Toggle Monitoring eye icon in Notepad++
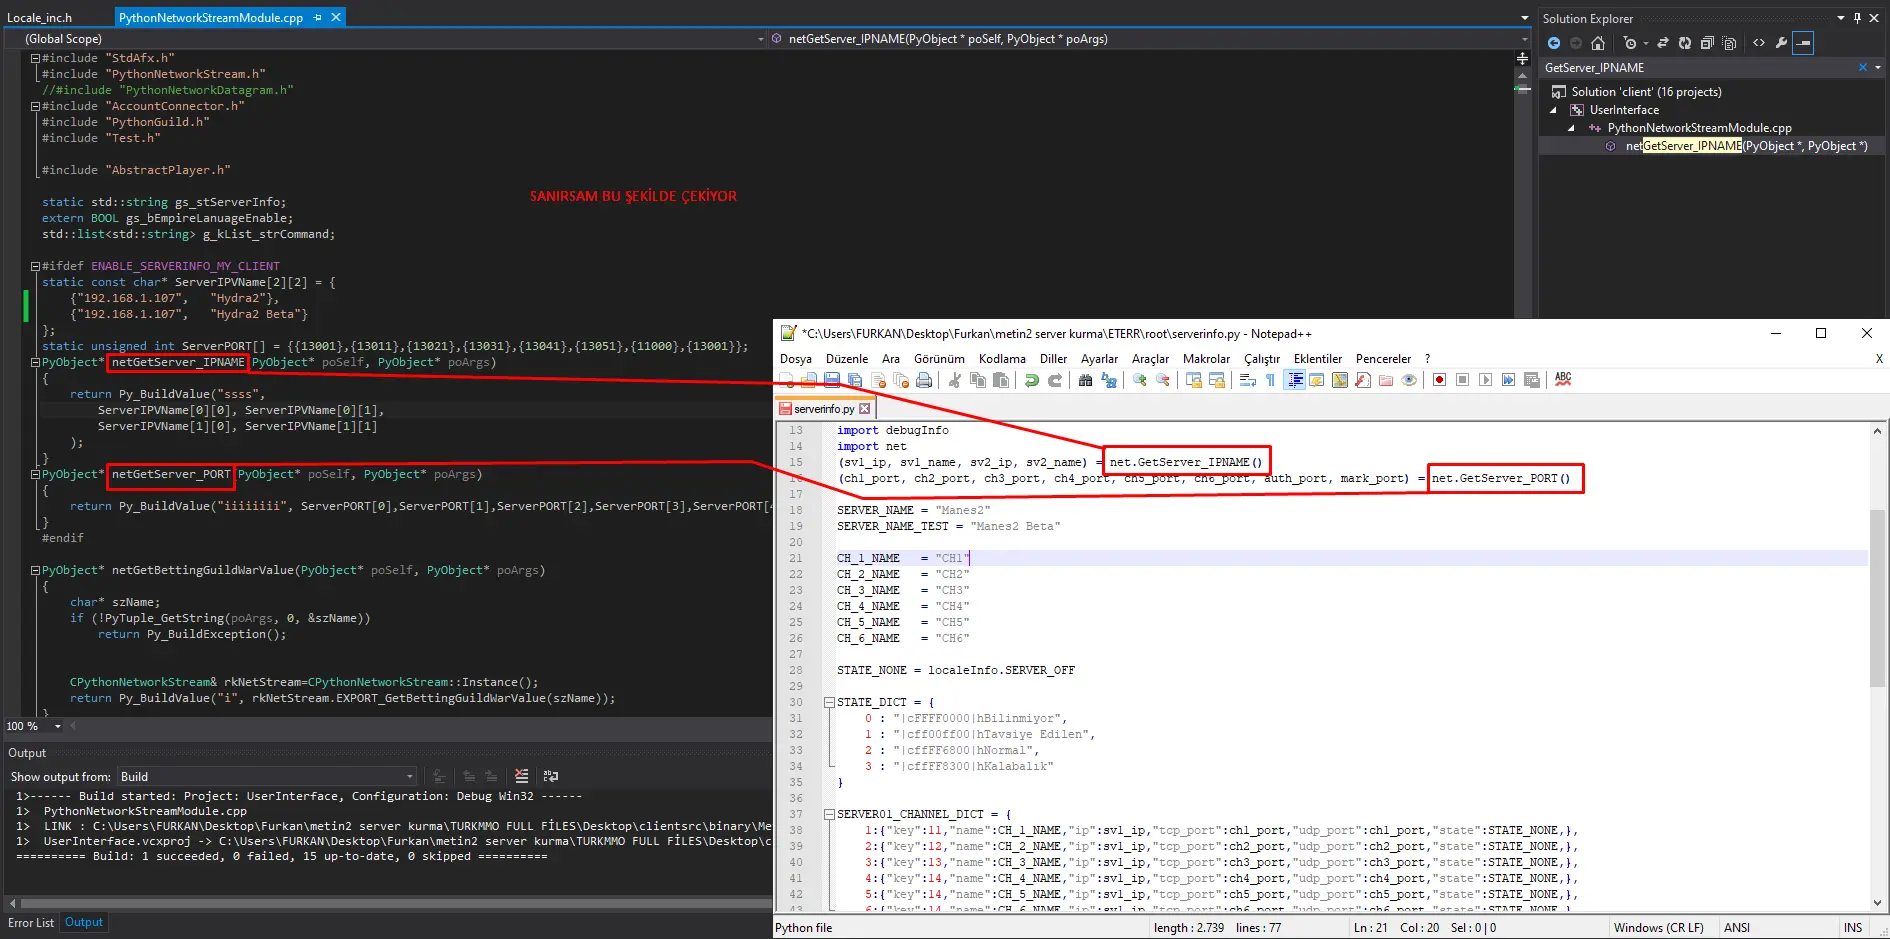The width and height of the screenshot is (1890, 939). [1409, 380]
